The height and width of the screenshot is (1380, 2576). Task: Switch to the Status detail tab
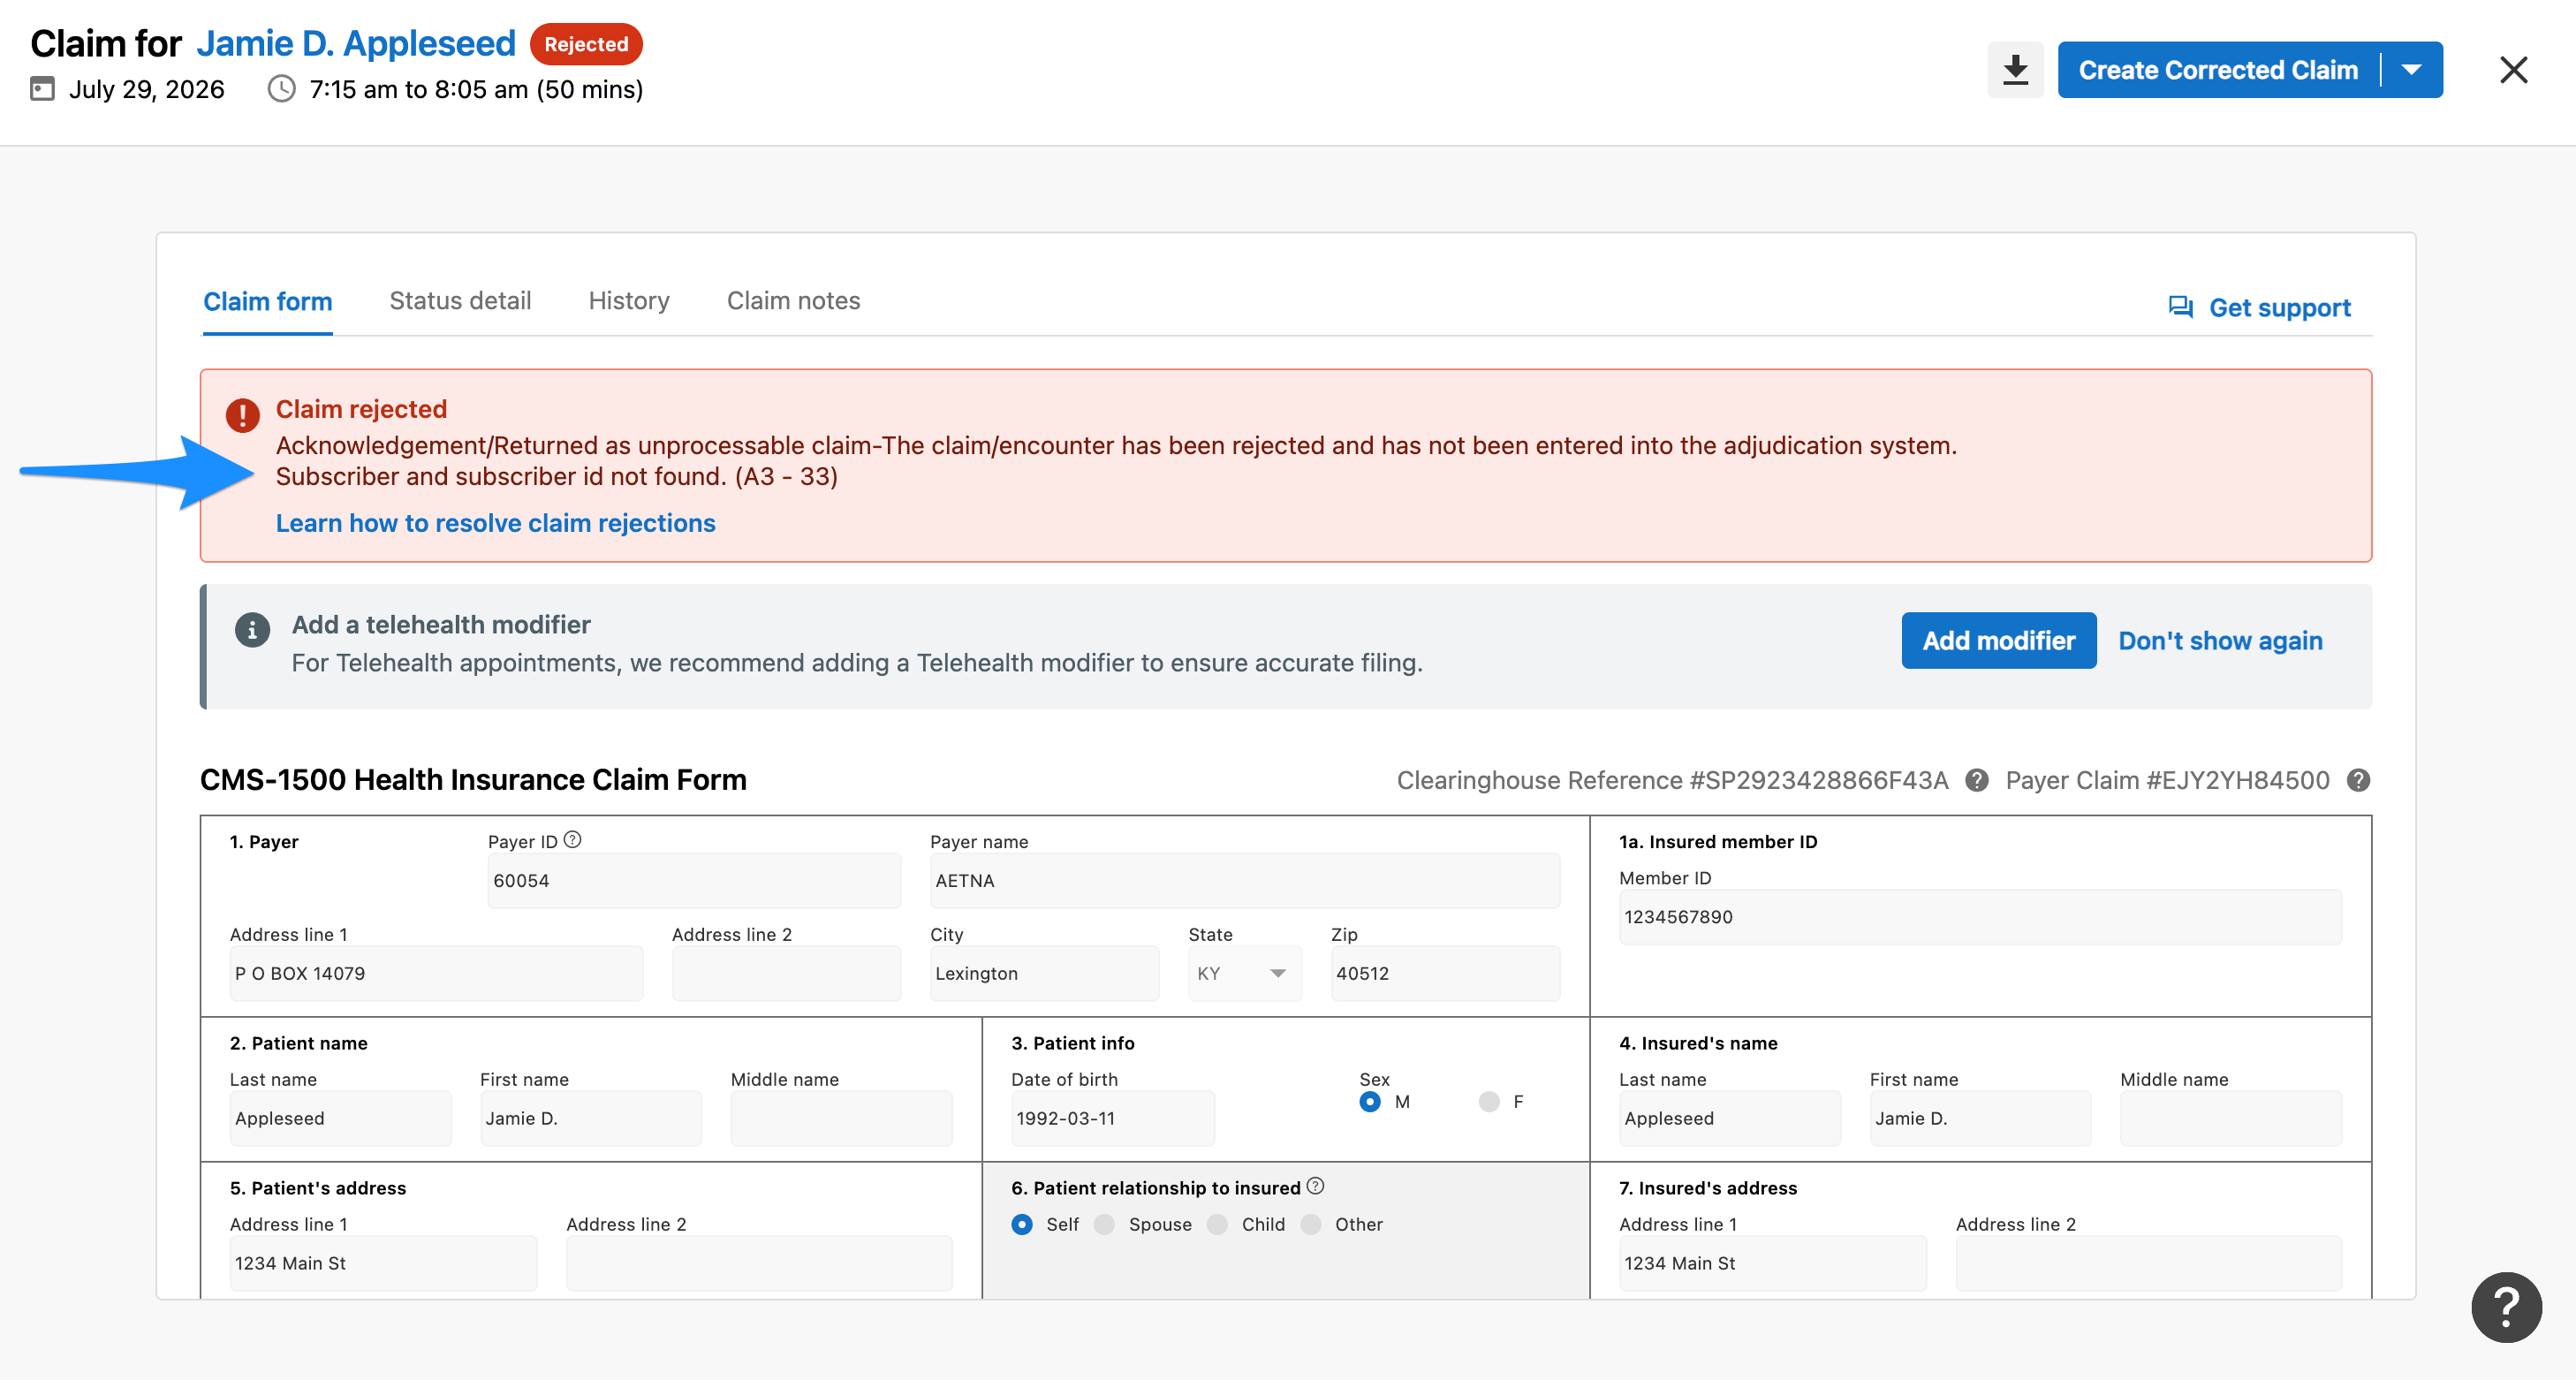(460, 301)
